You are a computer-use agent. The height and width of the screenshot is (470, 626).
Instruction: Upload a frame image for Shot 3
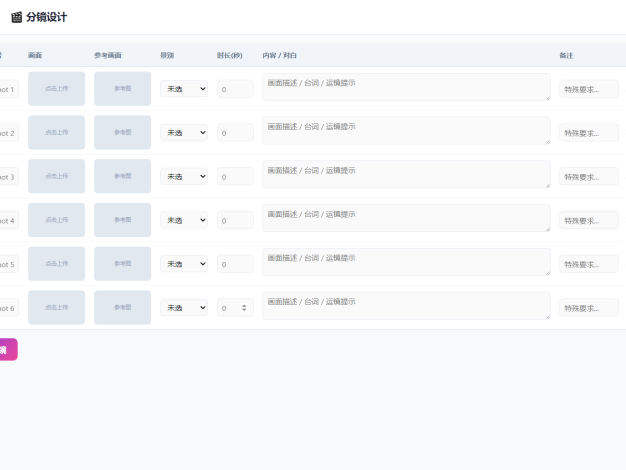[x=56, y=176]
